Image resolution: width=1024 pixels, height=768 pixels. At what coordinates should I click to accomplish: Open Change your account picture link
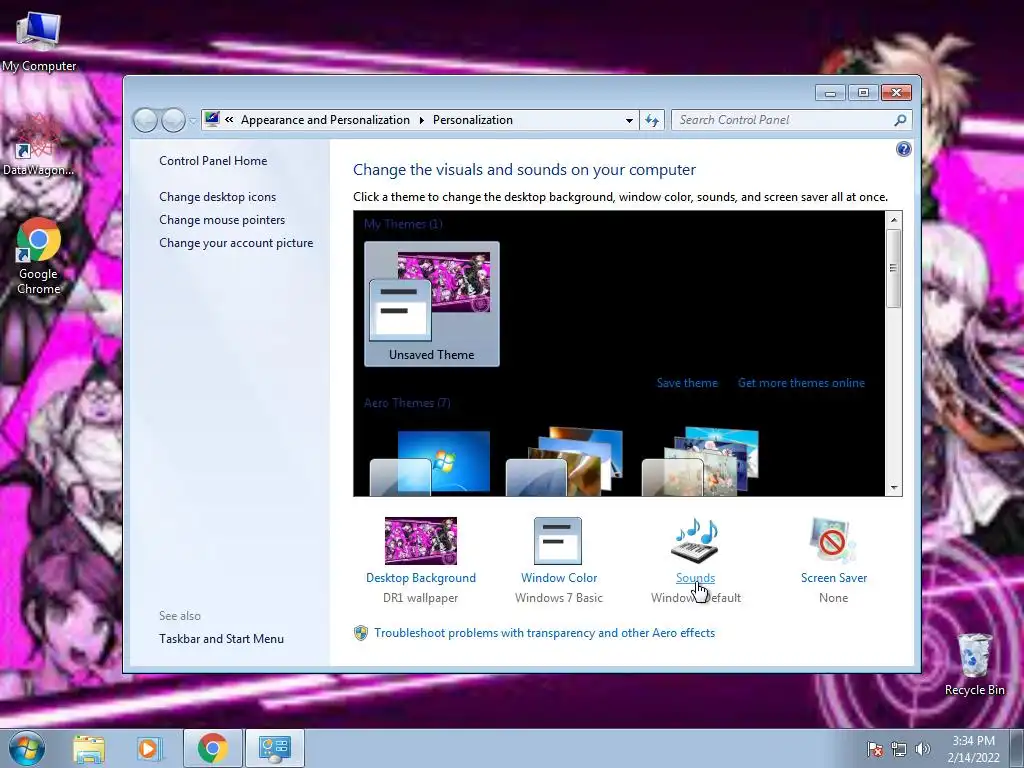coord(236,243)
